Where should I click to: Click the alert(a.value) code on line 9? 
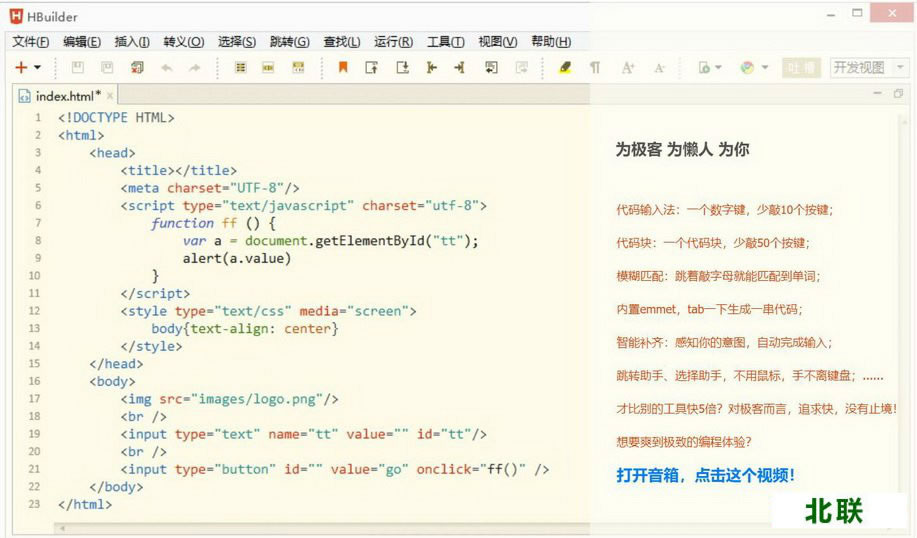tap(237, 258)
